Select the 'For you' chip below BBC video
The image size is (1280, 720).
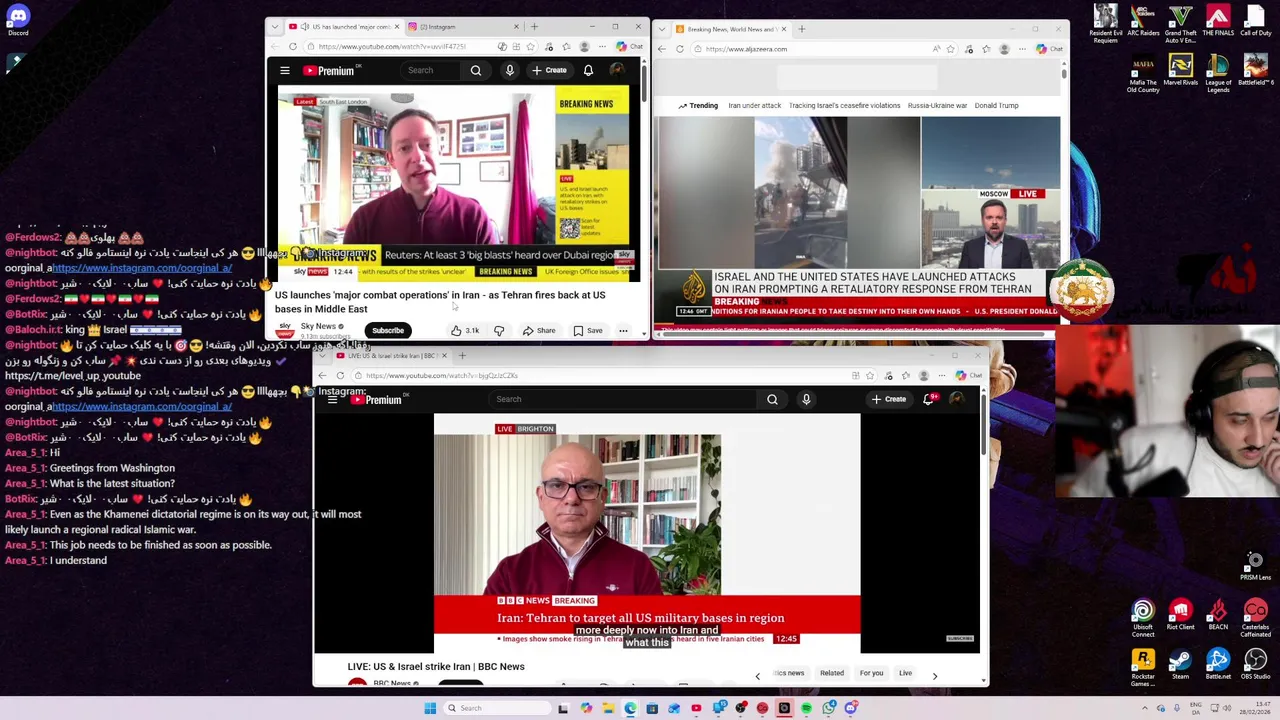(x=871, y=673)
